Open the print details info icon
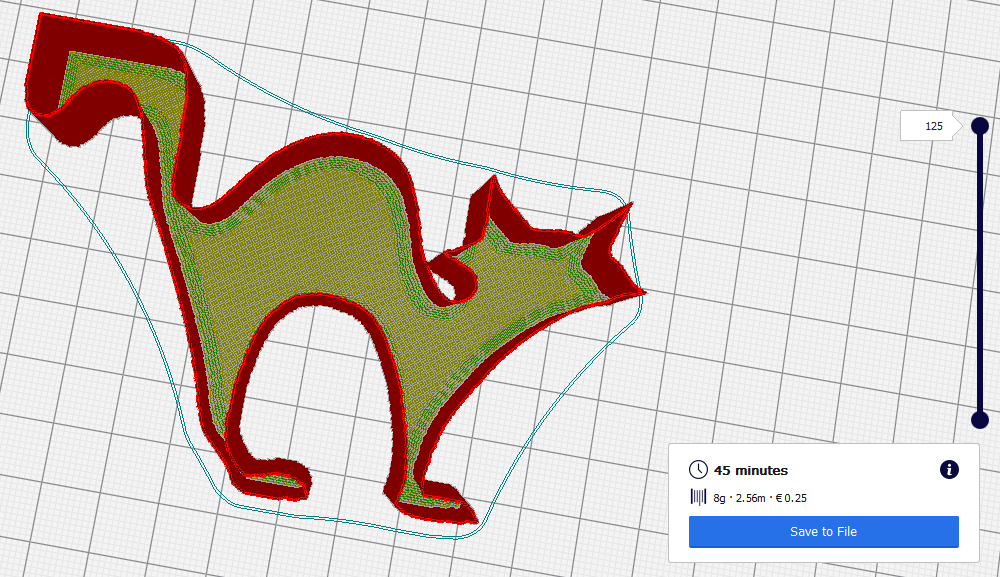 (x=947, y=470)
